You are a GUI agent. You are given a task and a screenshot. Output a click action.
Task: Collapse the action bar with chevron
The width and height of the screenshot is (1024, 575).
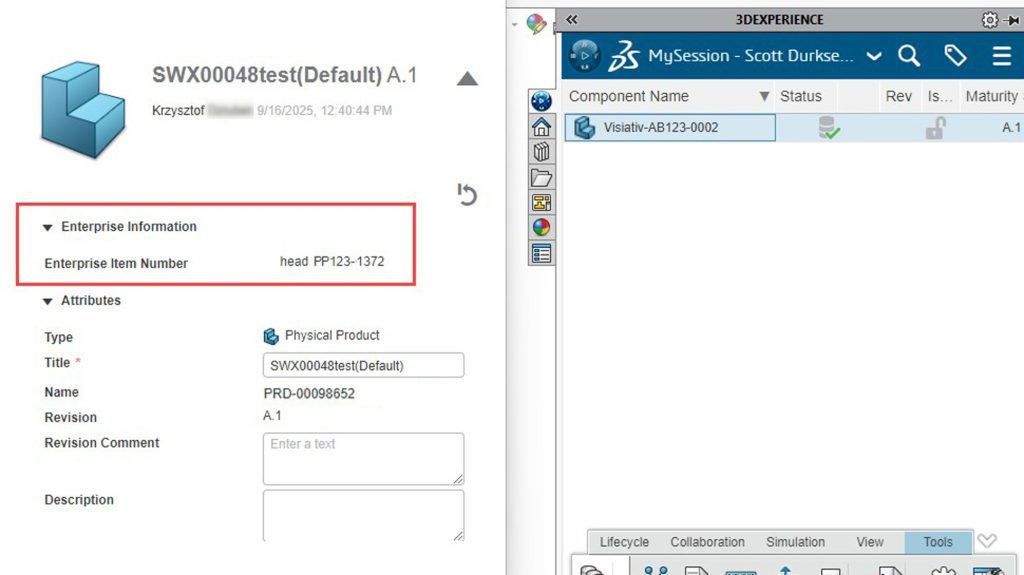pyautogui.click(x=987, y=541)
